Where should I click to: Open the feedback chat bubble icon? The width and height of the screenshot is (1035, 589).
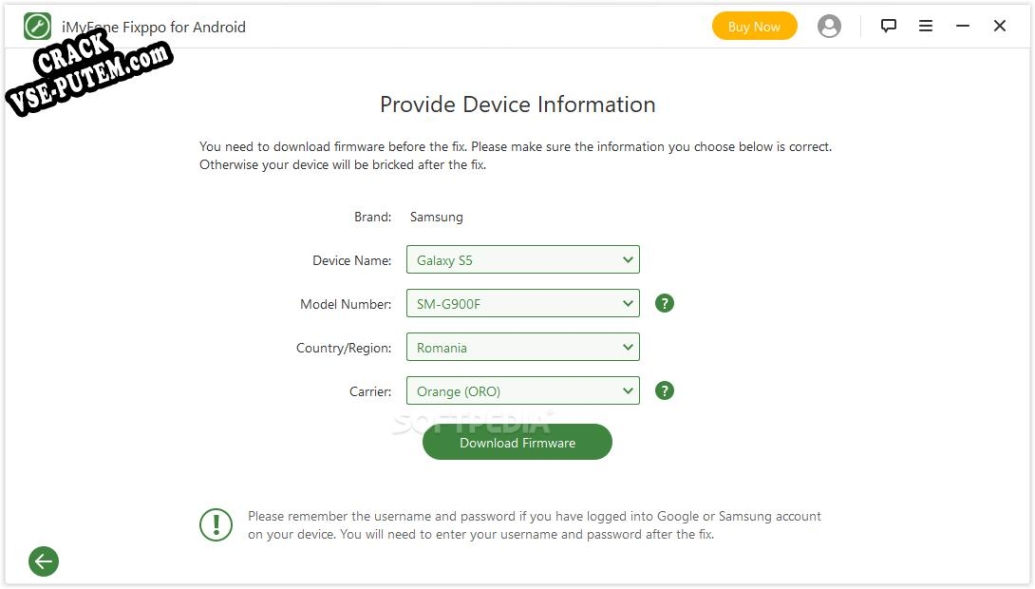pos(888,26)
